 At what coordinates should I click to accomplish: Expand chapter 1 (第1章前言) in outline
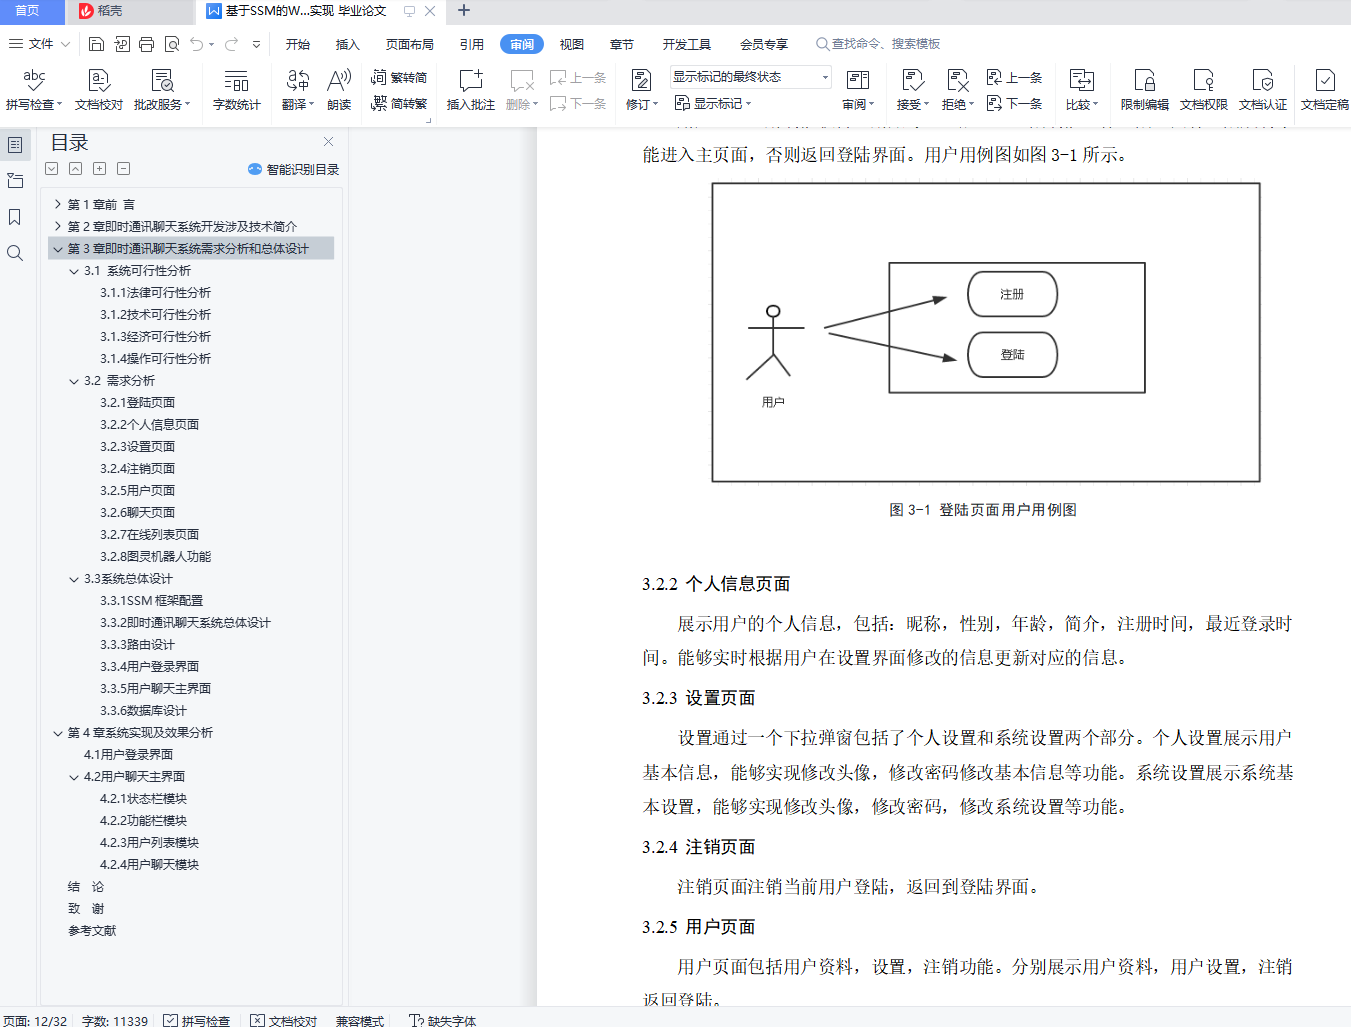58,205
